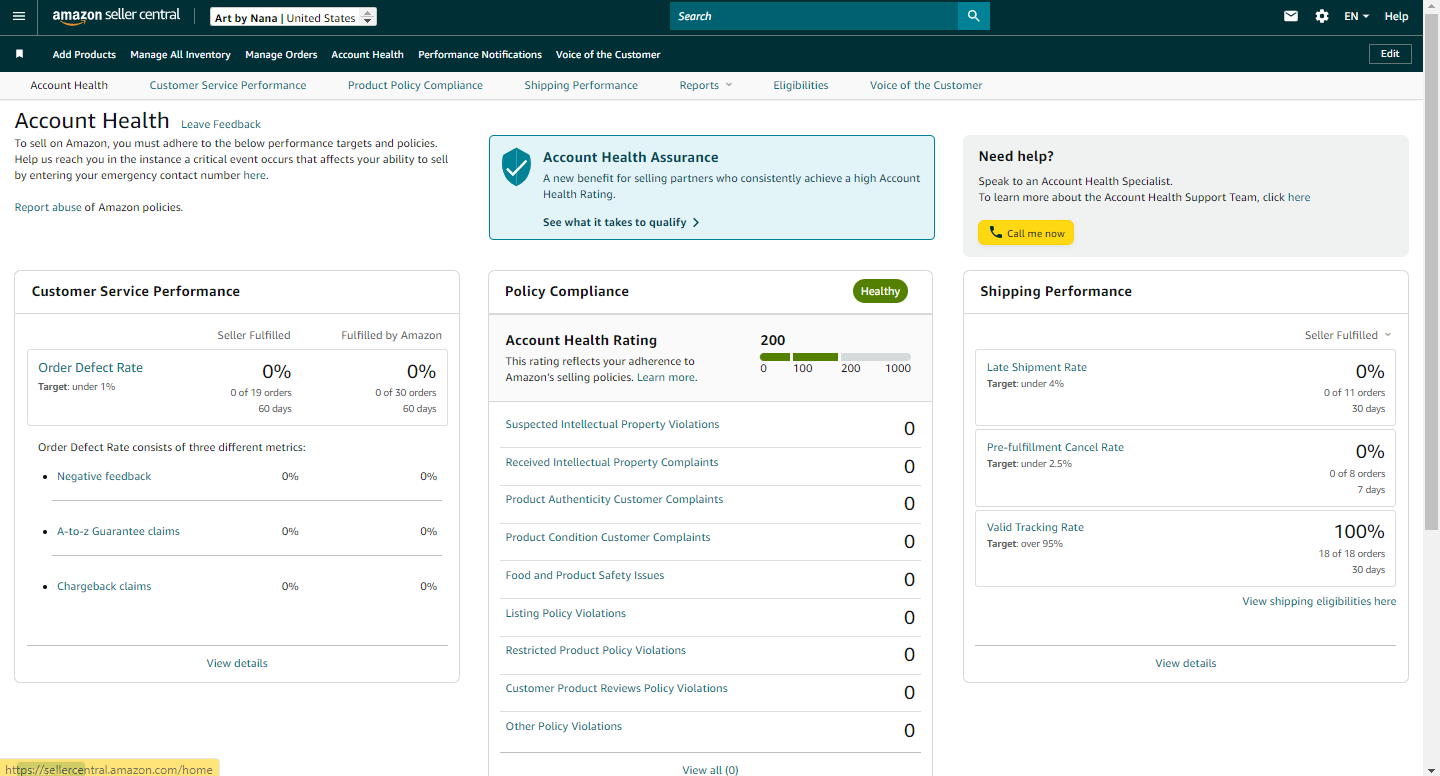Image resolution: width=1440 pixels, height=776 pixels.
Task: Select the Account Health tab
Action: 69,85
